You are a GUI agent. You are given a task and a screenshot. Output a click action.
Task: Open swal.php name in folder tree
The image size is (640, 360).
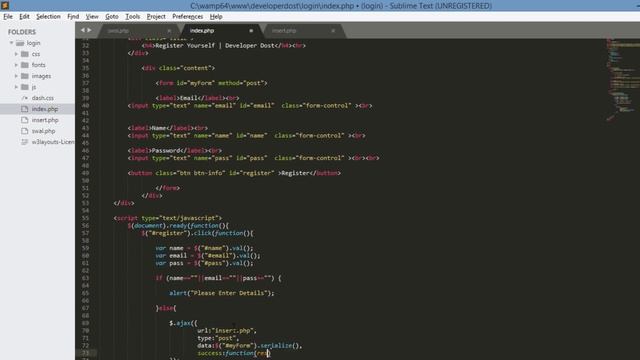pos(43,131)
